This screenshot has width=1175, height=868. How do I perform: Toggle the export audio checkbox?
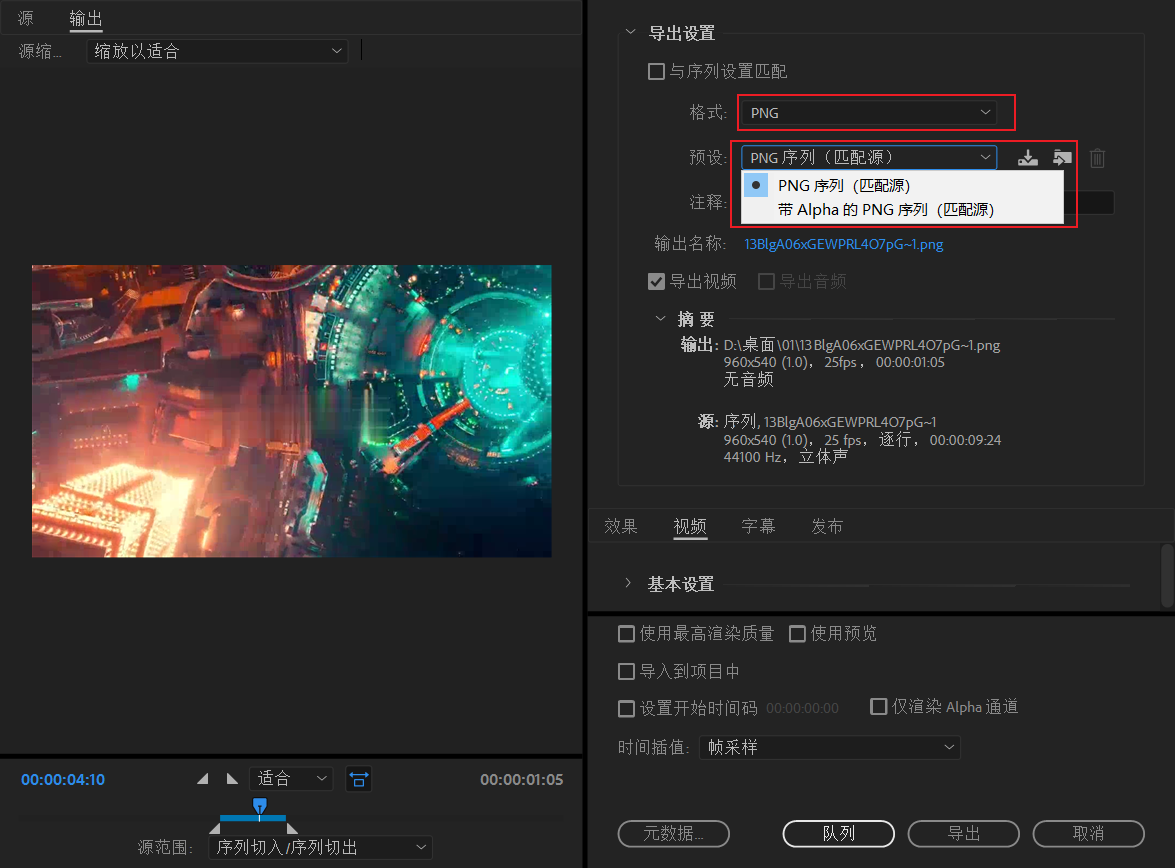point(766,281)
